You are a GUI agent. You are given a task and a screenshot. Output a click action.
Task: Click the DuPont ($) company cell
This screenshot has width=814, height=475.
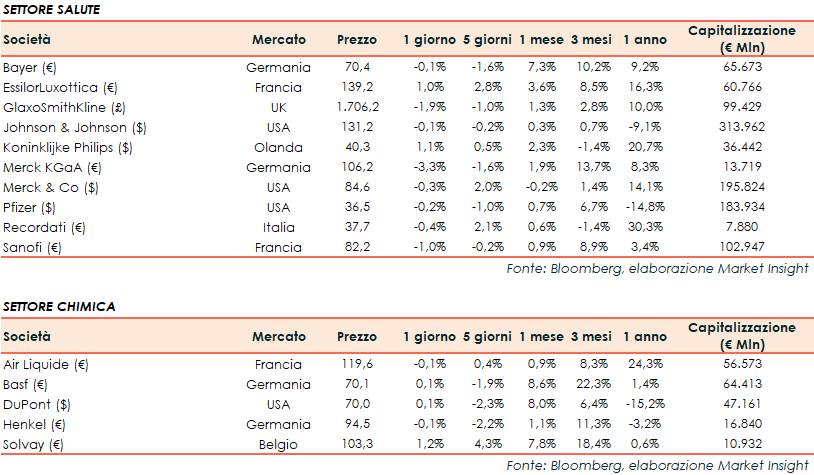(33, 404)
